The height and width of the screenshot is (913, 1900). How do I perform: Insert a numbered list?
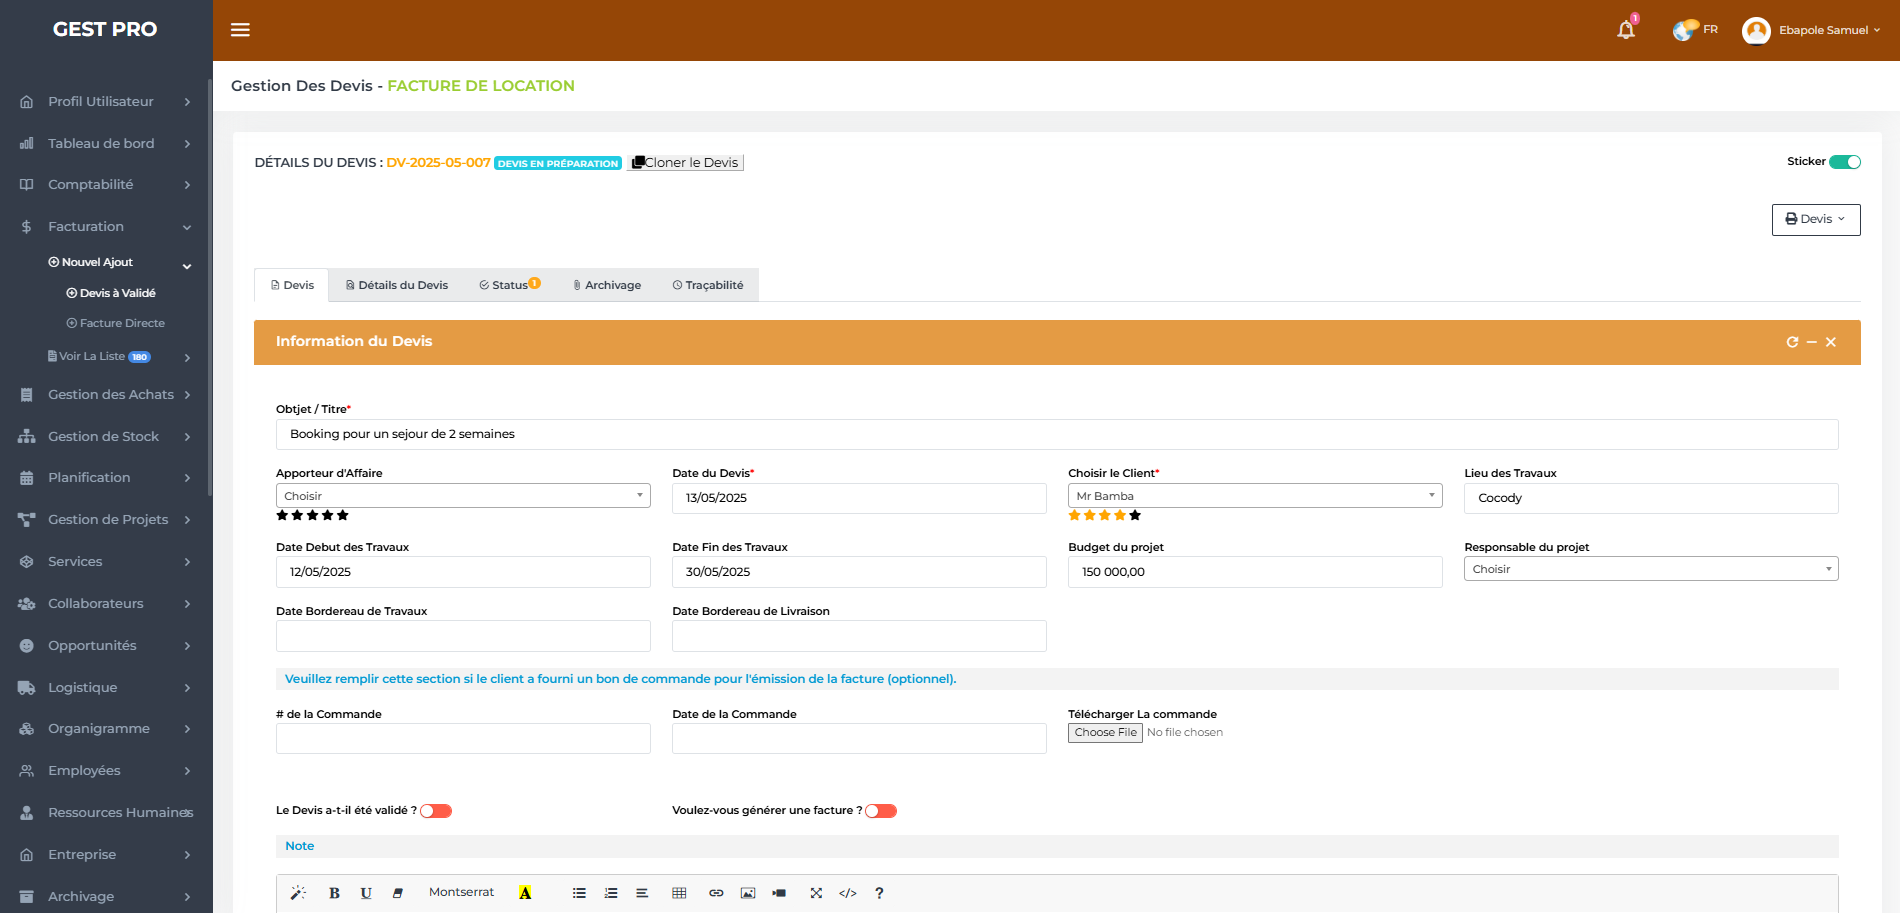[x=611, y=893]
